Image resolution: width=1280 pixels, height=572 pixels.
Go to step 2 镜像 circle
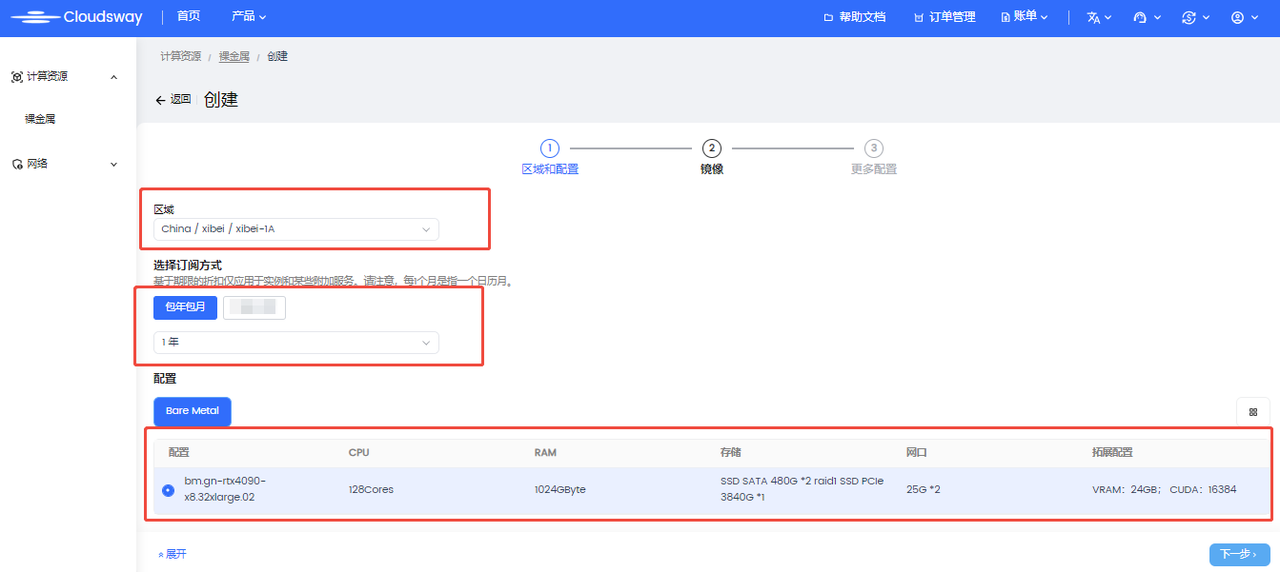pyautogui.click(x=711, y=148)
